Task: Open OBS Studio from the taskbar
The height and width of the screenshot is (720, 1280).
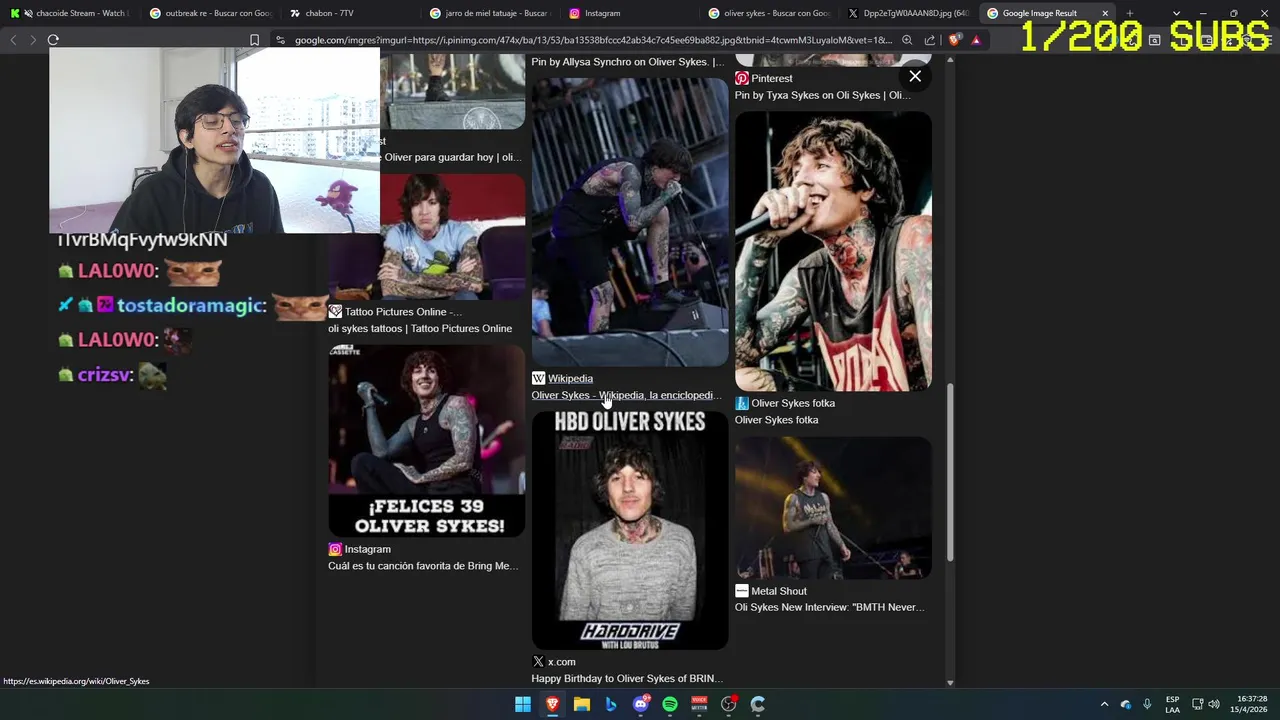Action: click(x=729, y=704)
